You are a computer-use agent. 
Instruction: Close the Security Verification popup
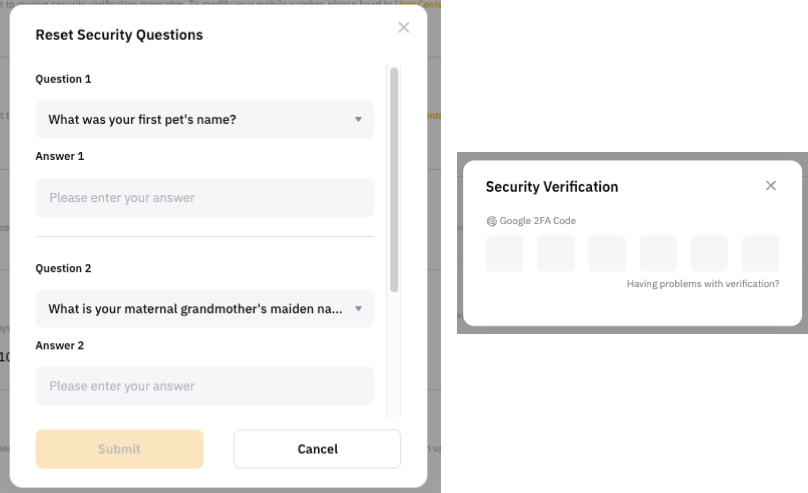click(771, 186)
